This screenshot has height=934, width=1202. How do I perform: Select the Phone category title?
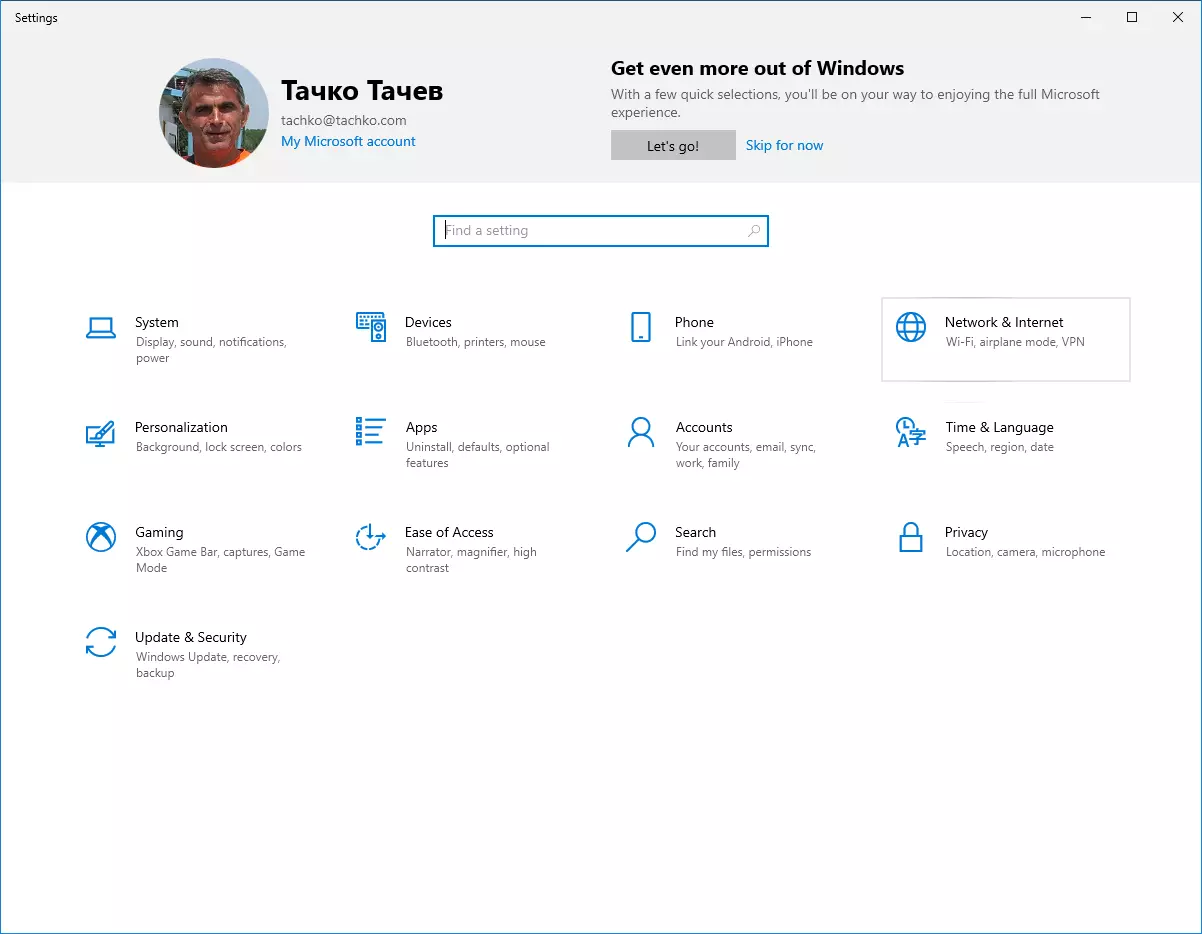coord(694,322)
